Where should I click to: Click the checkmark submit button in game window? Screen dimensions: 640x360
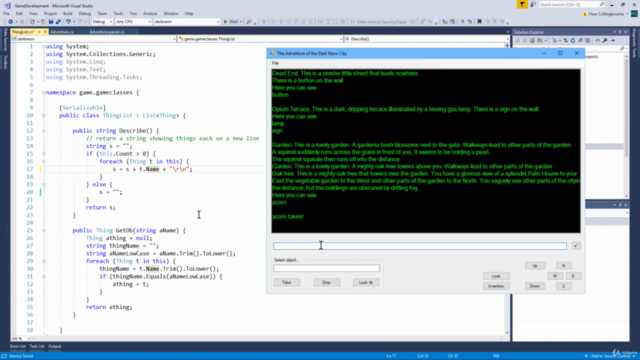click(x=576, y=245)
